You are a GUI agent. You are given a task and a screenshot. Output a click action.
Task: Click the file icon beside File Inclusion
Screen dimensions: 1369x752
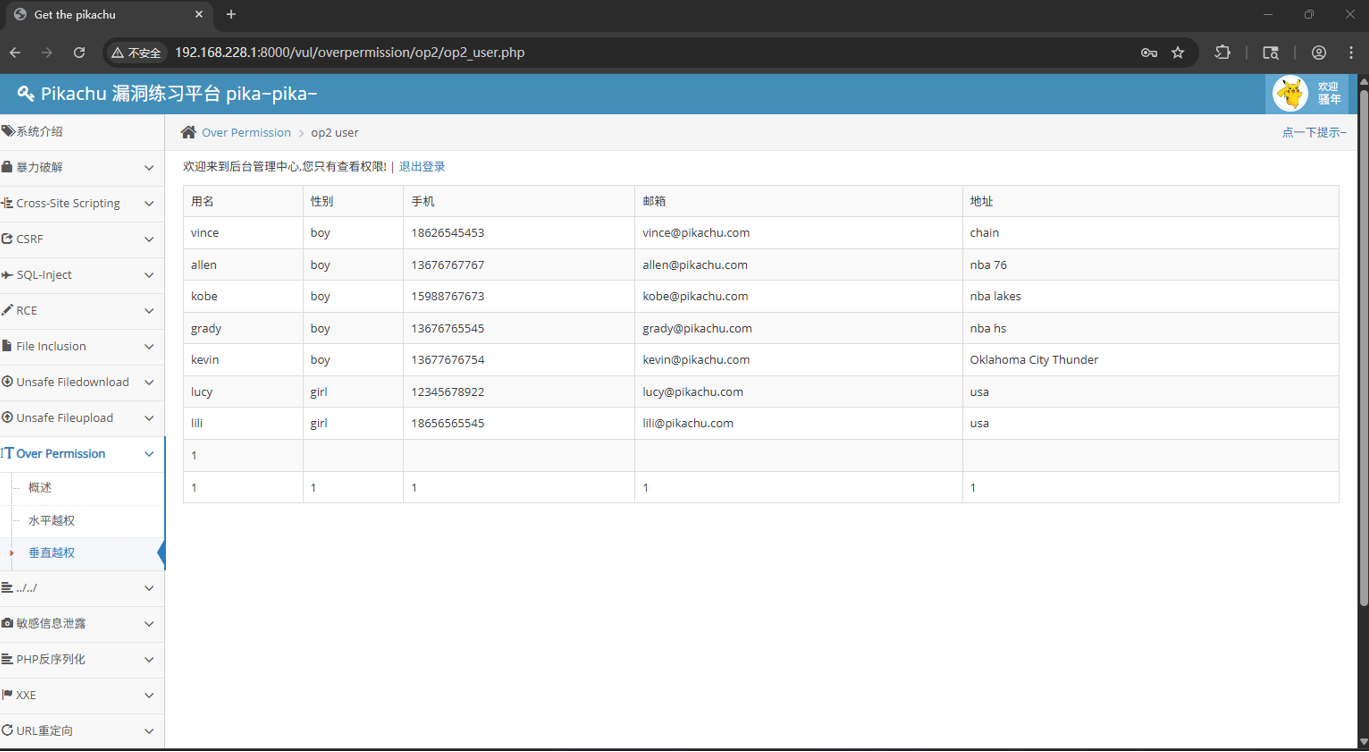tap(7, 346)
